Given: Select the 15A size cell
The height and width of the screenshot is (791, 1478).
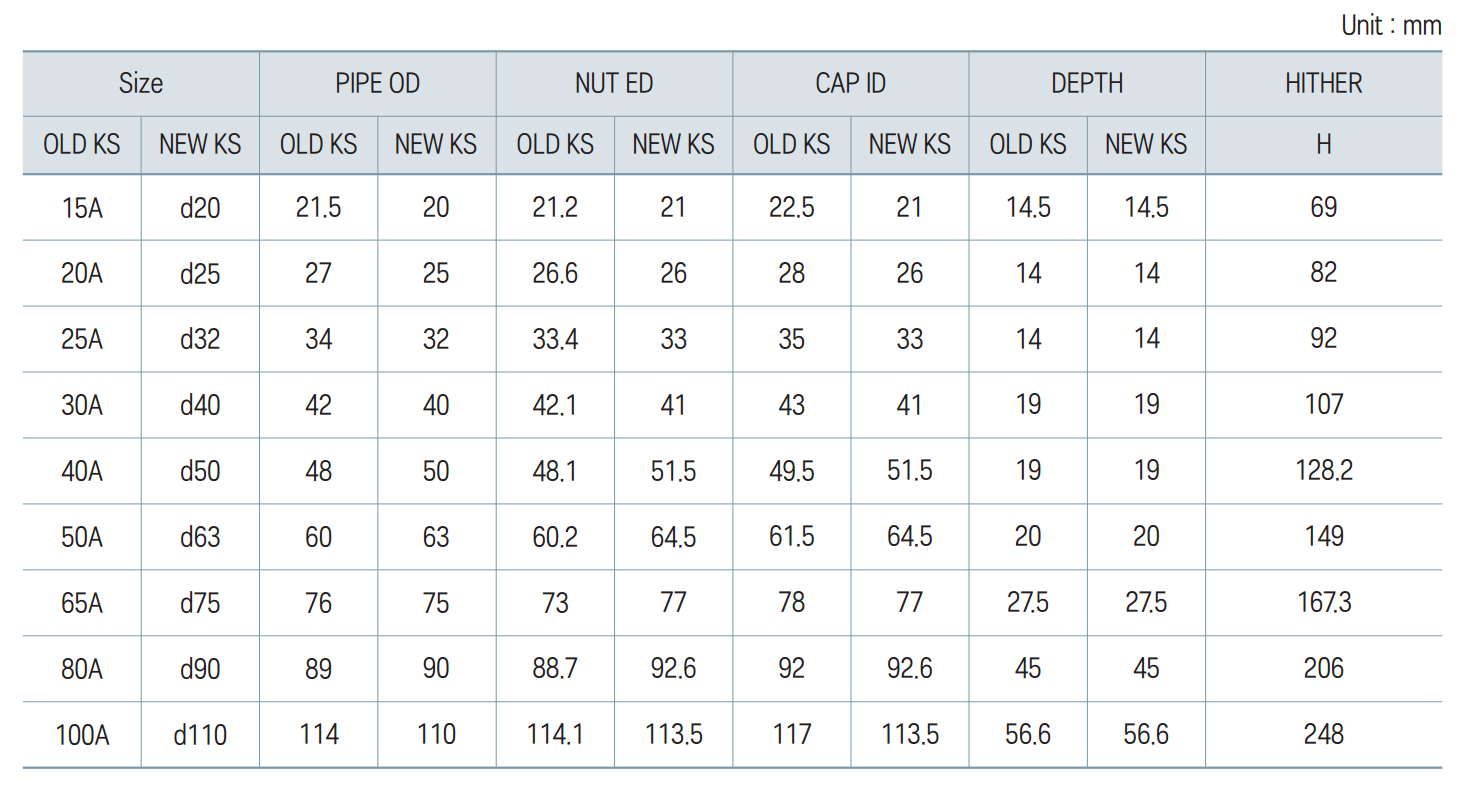Looking at the screenshot, I should coord(82,208).
